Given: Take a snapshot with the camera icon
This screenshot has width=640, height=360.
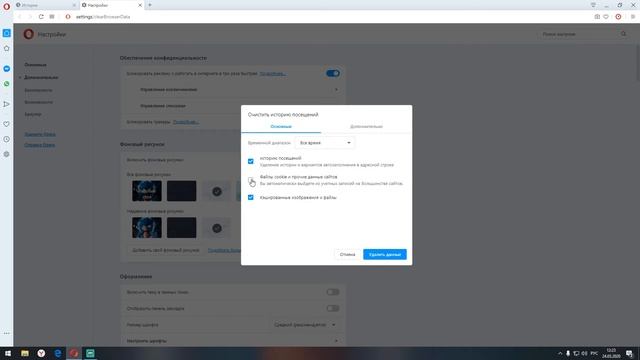Looking at the screenshot, I should (x=597, y=17).
